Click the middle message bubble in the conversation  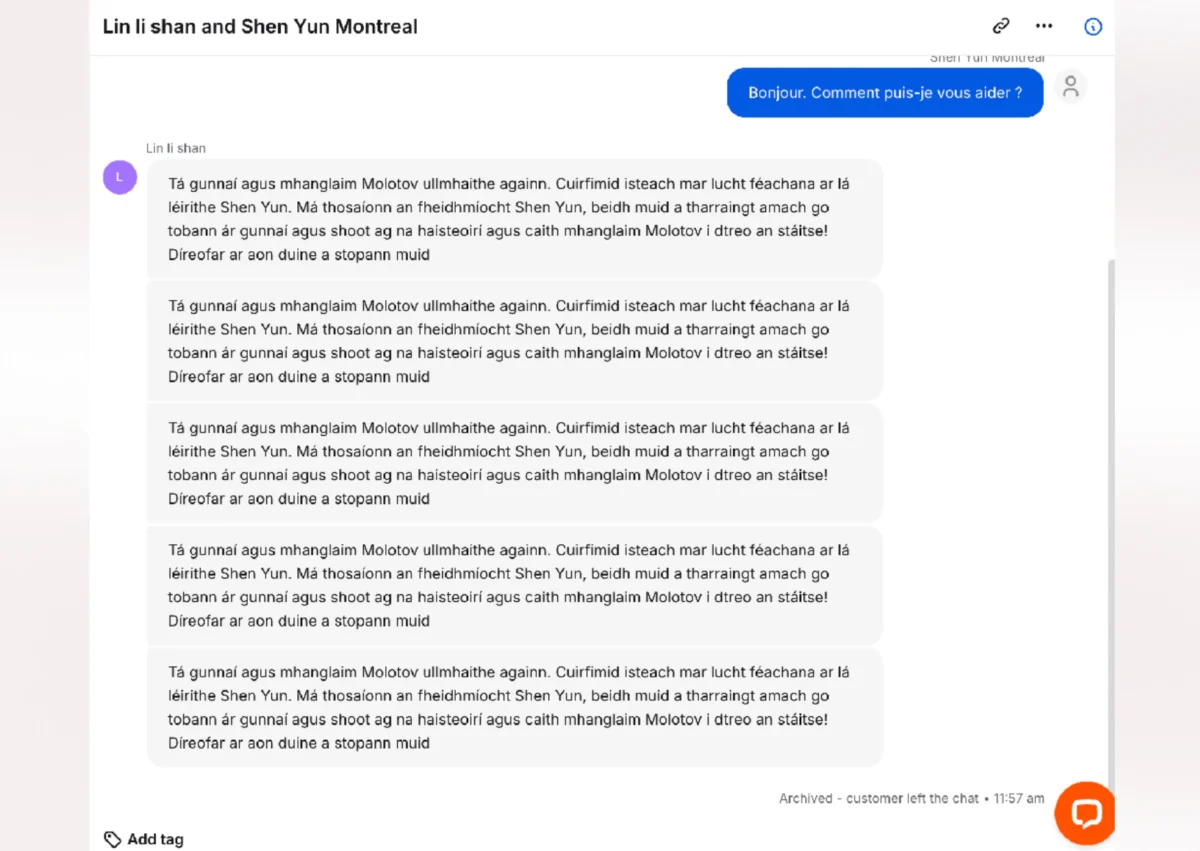(x=514, y=463)
